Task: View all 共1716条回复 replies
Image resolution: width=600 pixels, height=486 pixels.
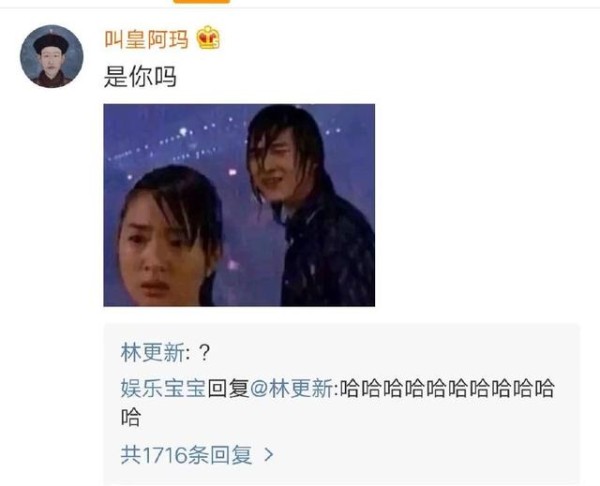Action: [186, 455]
